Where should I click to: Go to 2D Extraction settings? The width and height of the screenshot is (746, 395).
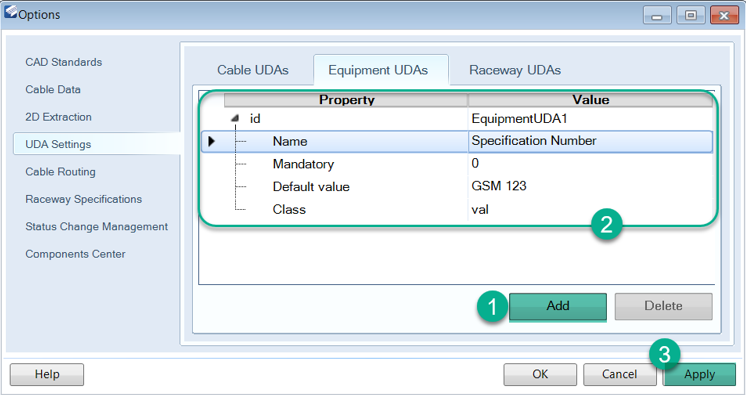pyautogui.click(x=59, y=117)
